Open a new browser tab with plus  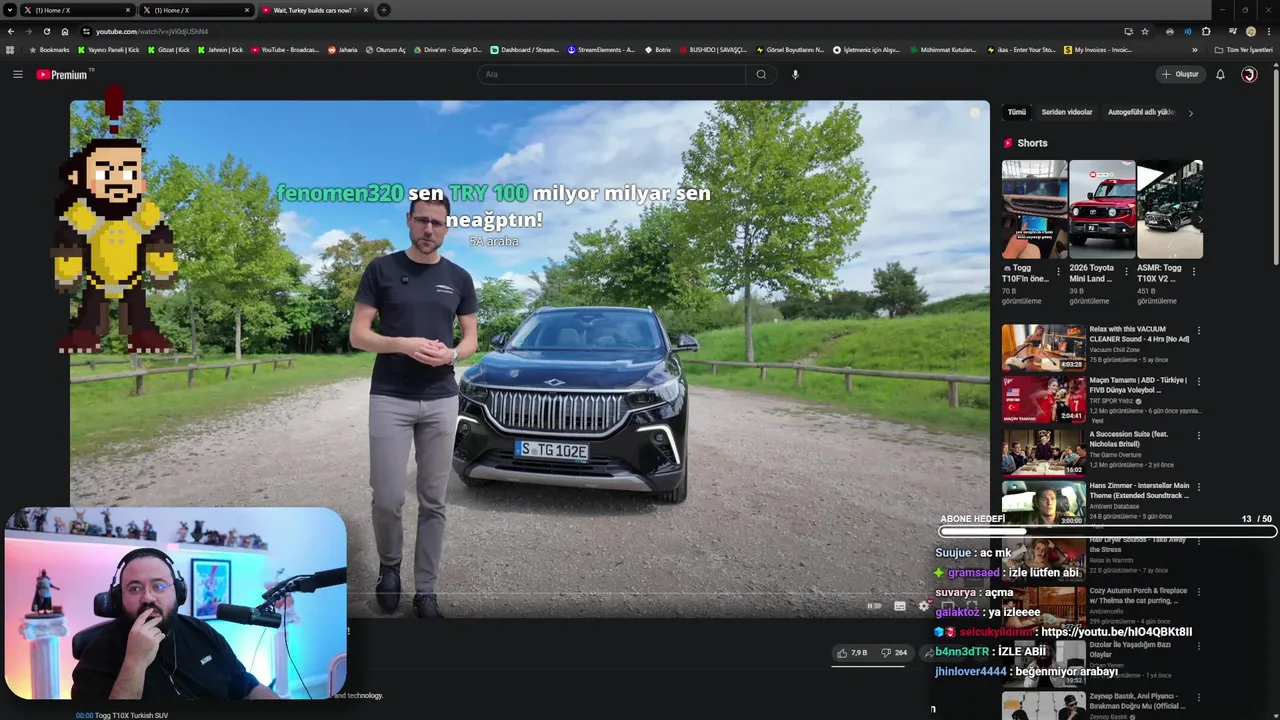pyautogui.click(x=384, y=10)
